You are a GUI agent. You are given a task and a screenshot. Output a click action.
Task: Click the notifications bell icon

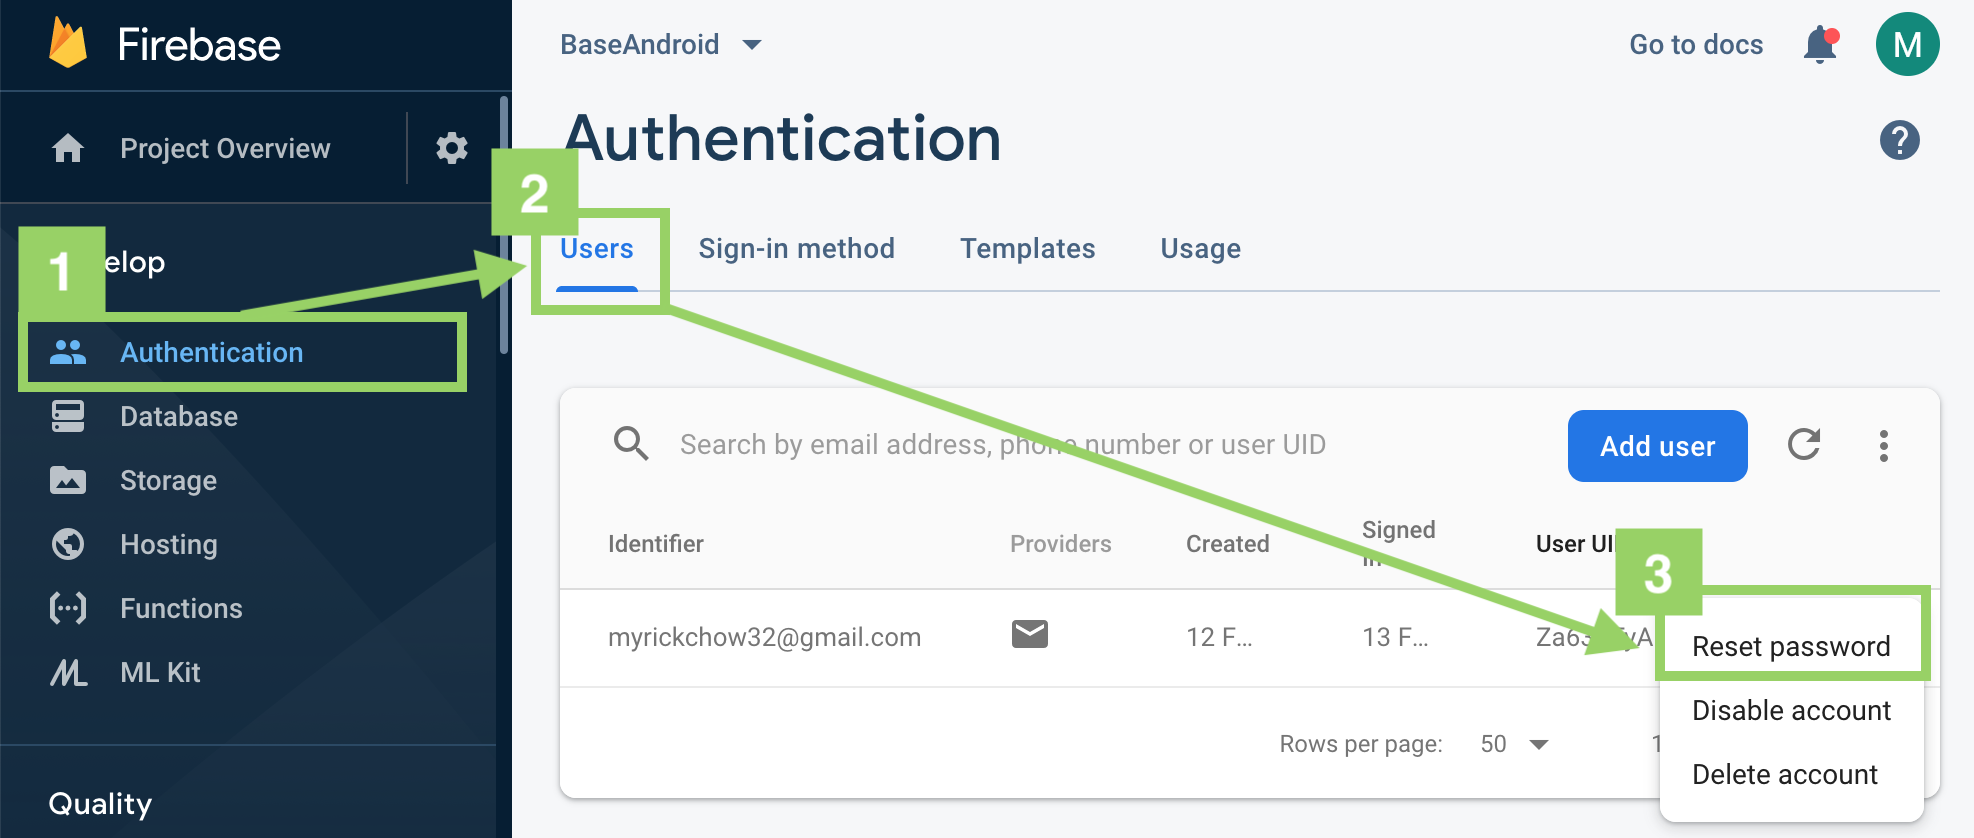tap(1820, 44)
